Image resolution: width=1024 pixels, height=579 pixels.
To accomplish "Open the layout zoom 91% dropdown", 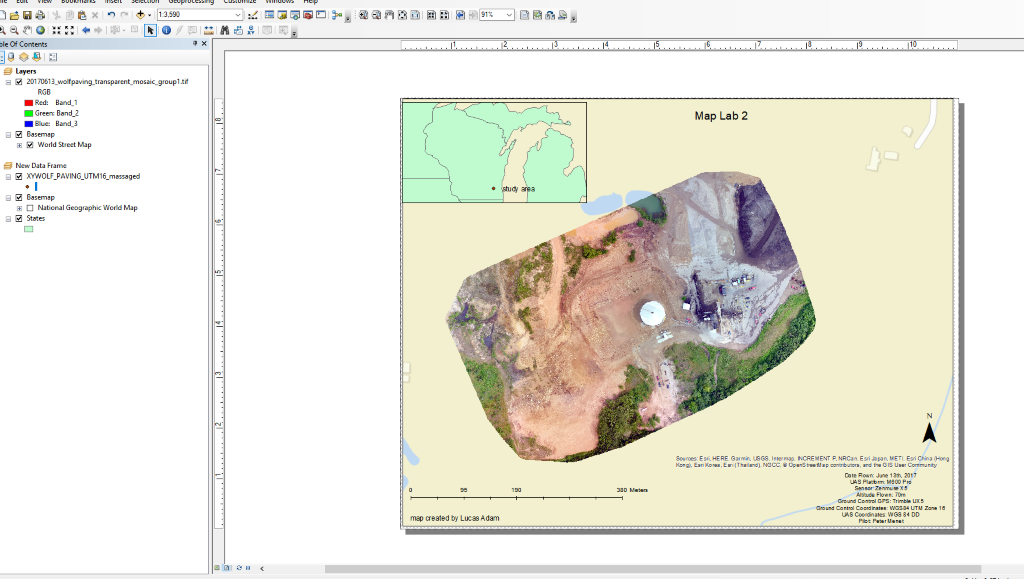I will [x=509, y=15].
